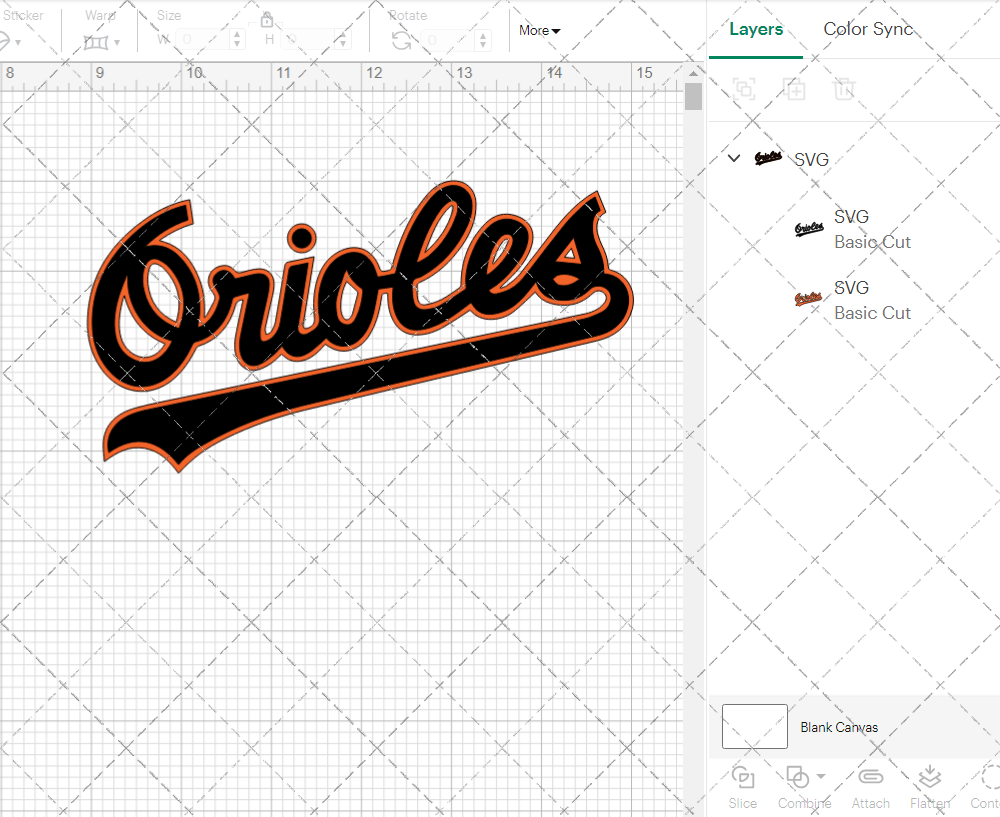
Task: Click the Flatten icon
Action: click(x=929, y=777)
